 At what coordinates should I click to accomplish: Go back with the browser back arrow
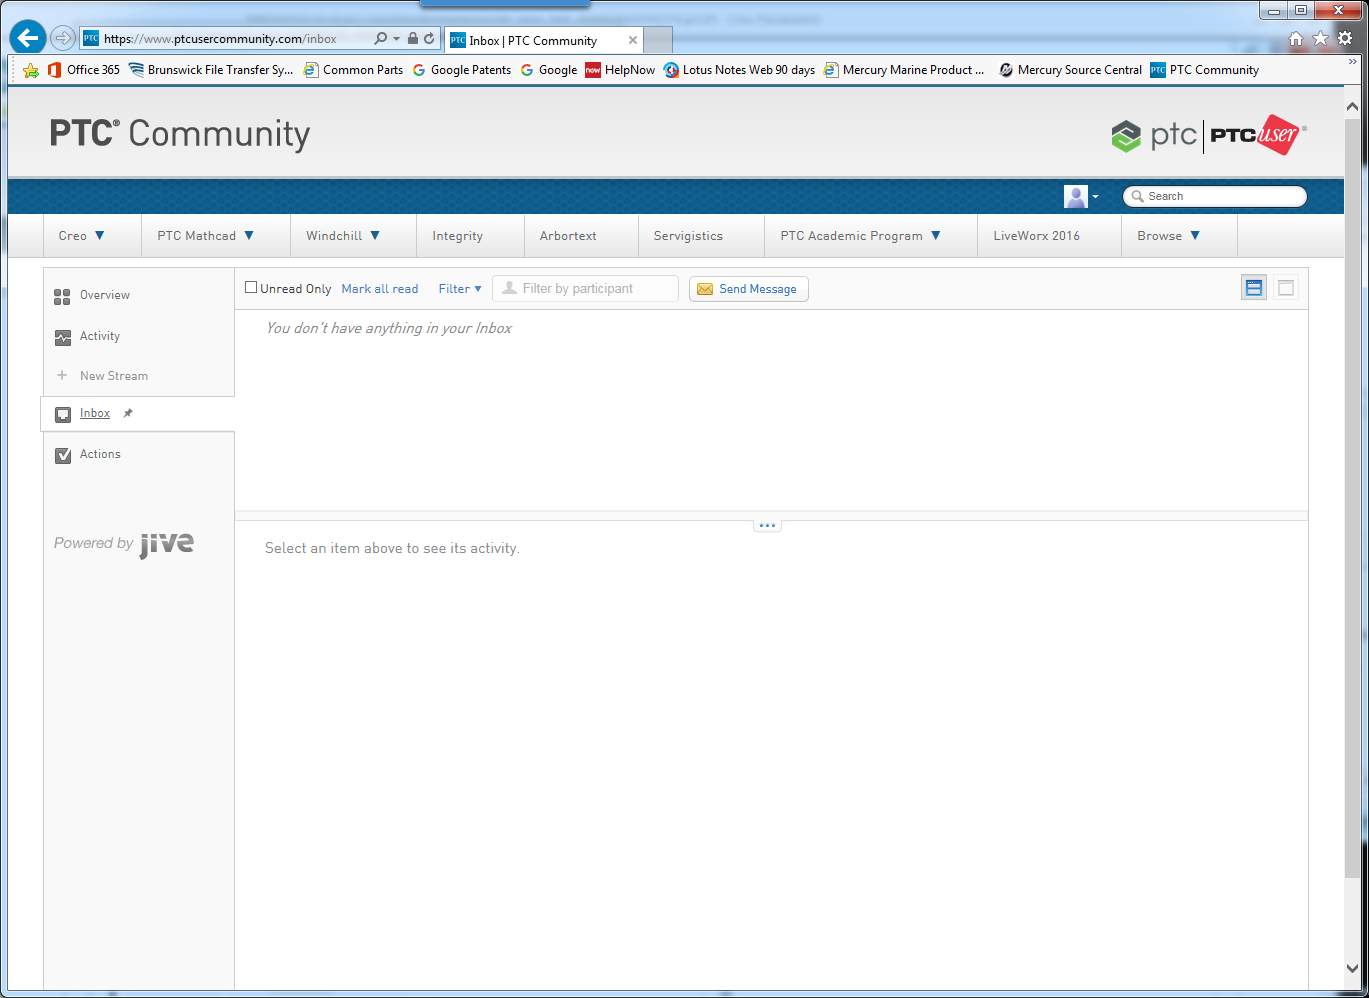(x=28, y=38)
